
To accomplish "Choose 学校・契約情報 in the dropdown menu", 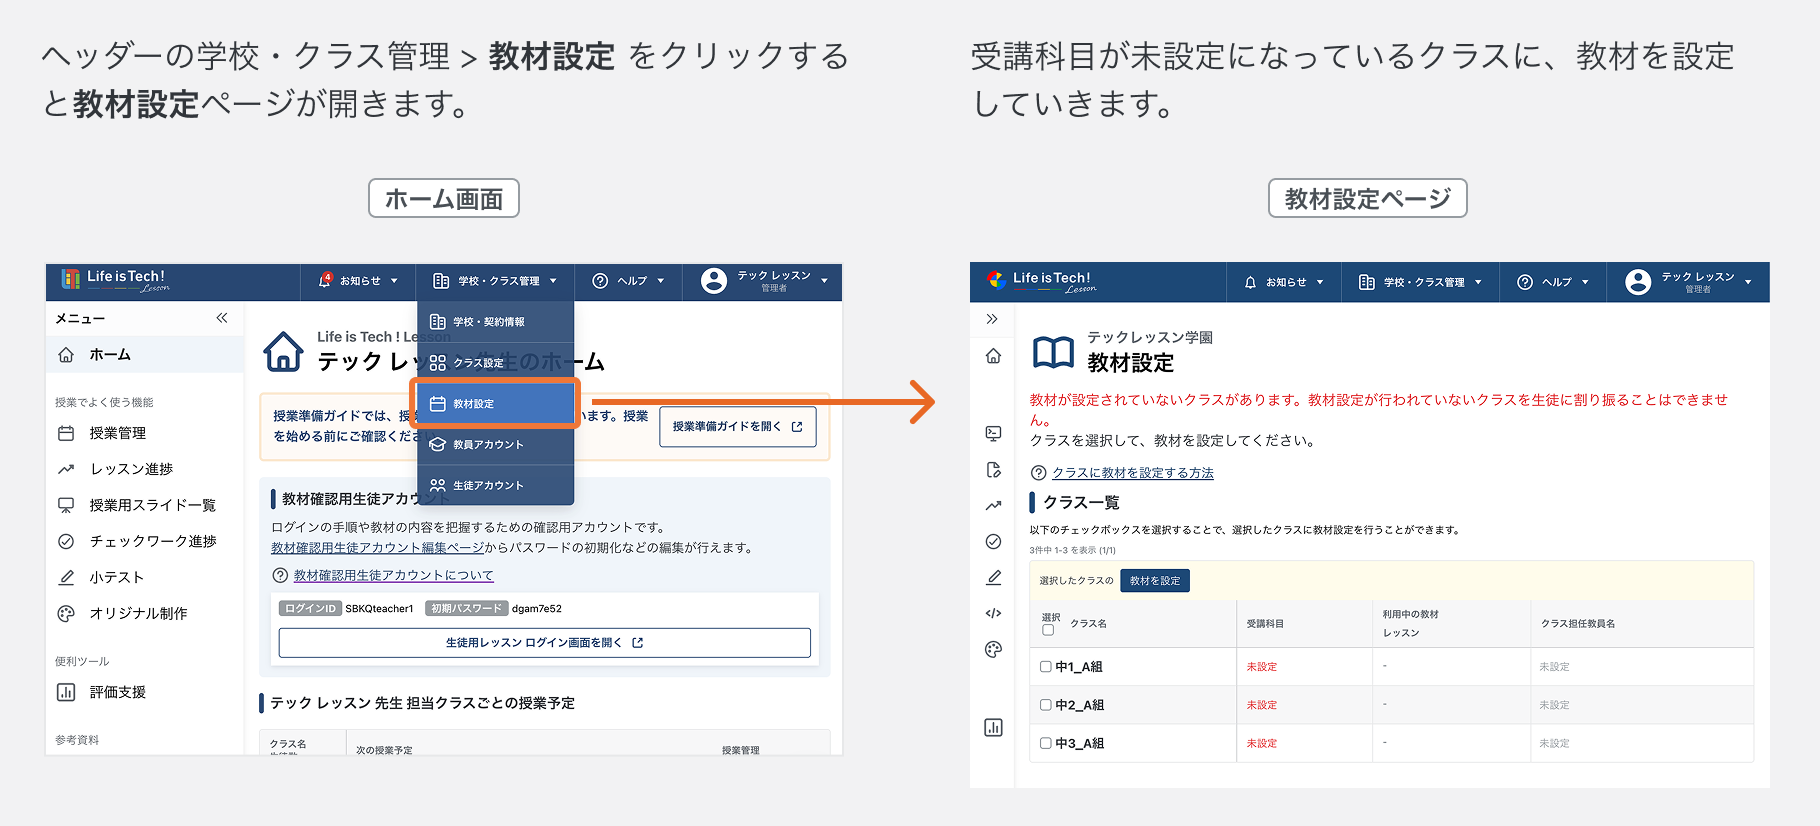I will [495, 322].
